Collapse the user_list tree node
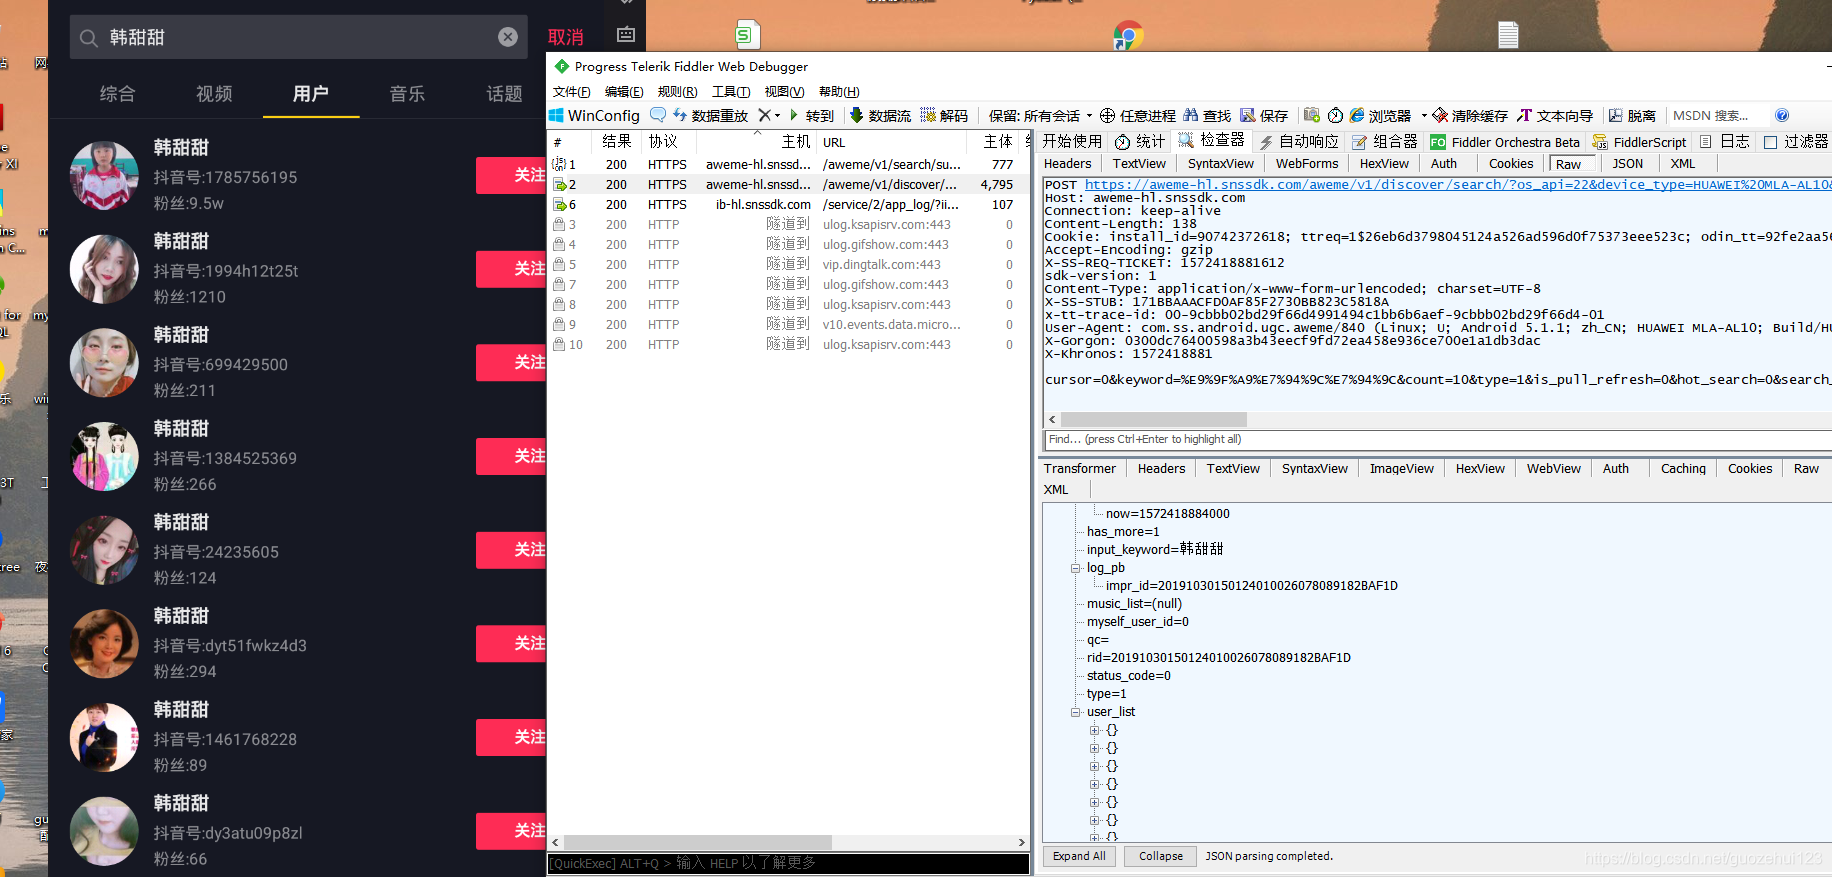This screenshot has height=877, width=1832. tap(1076, 712)
